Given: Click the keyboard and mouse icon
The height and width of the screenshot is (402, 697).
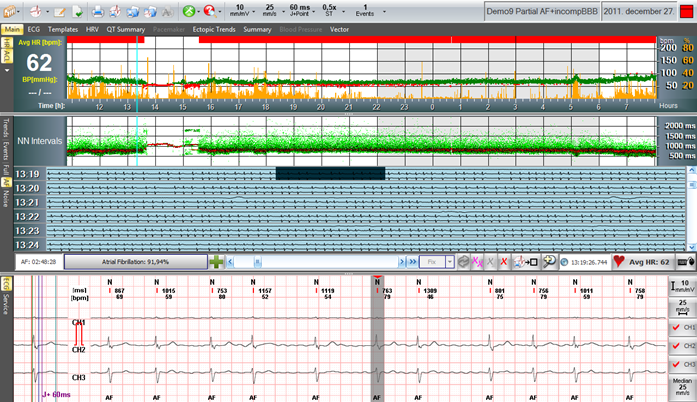Looking at the screenshot, I should click(686, 262).
